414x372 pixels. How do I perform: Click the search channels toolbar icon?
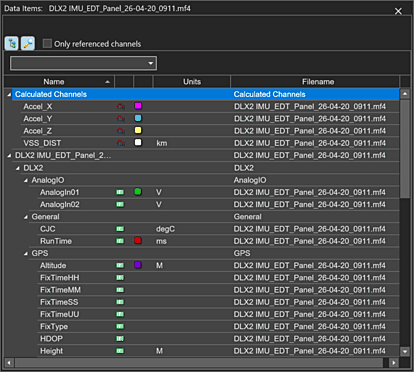pos(28,43)
